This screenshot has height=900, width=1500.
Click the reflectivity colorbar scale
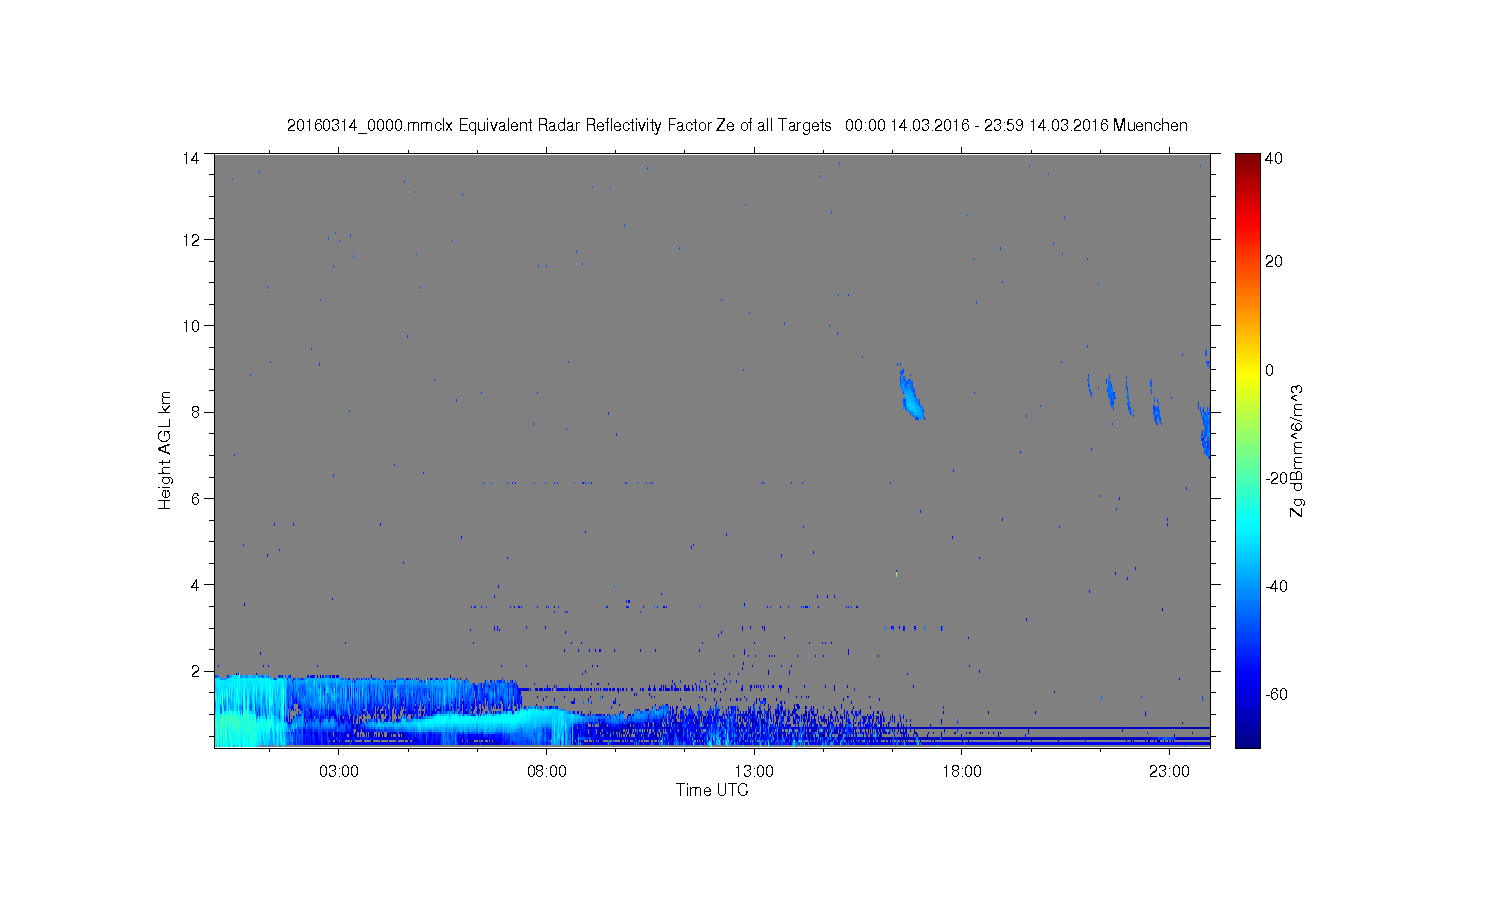pos(1247,450)
